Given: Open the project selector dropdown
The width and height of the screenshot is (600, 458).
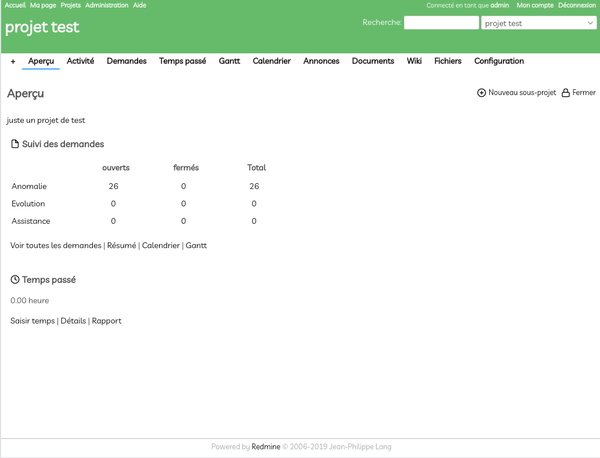Looking at the screenshot, I should [538, 23].
